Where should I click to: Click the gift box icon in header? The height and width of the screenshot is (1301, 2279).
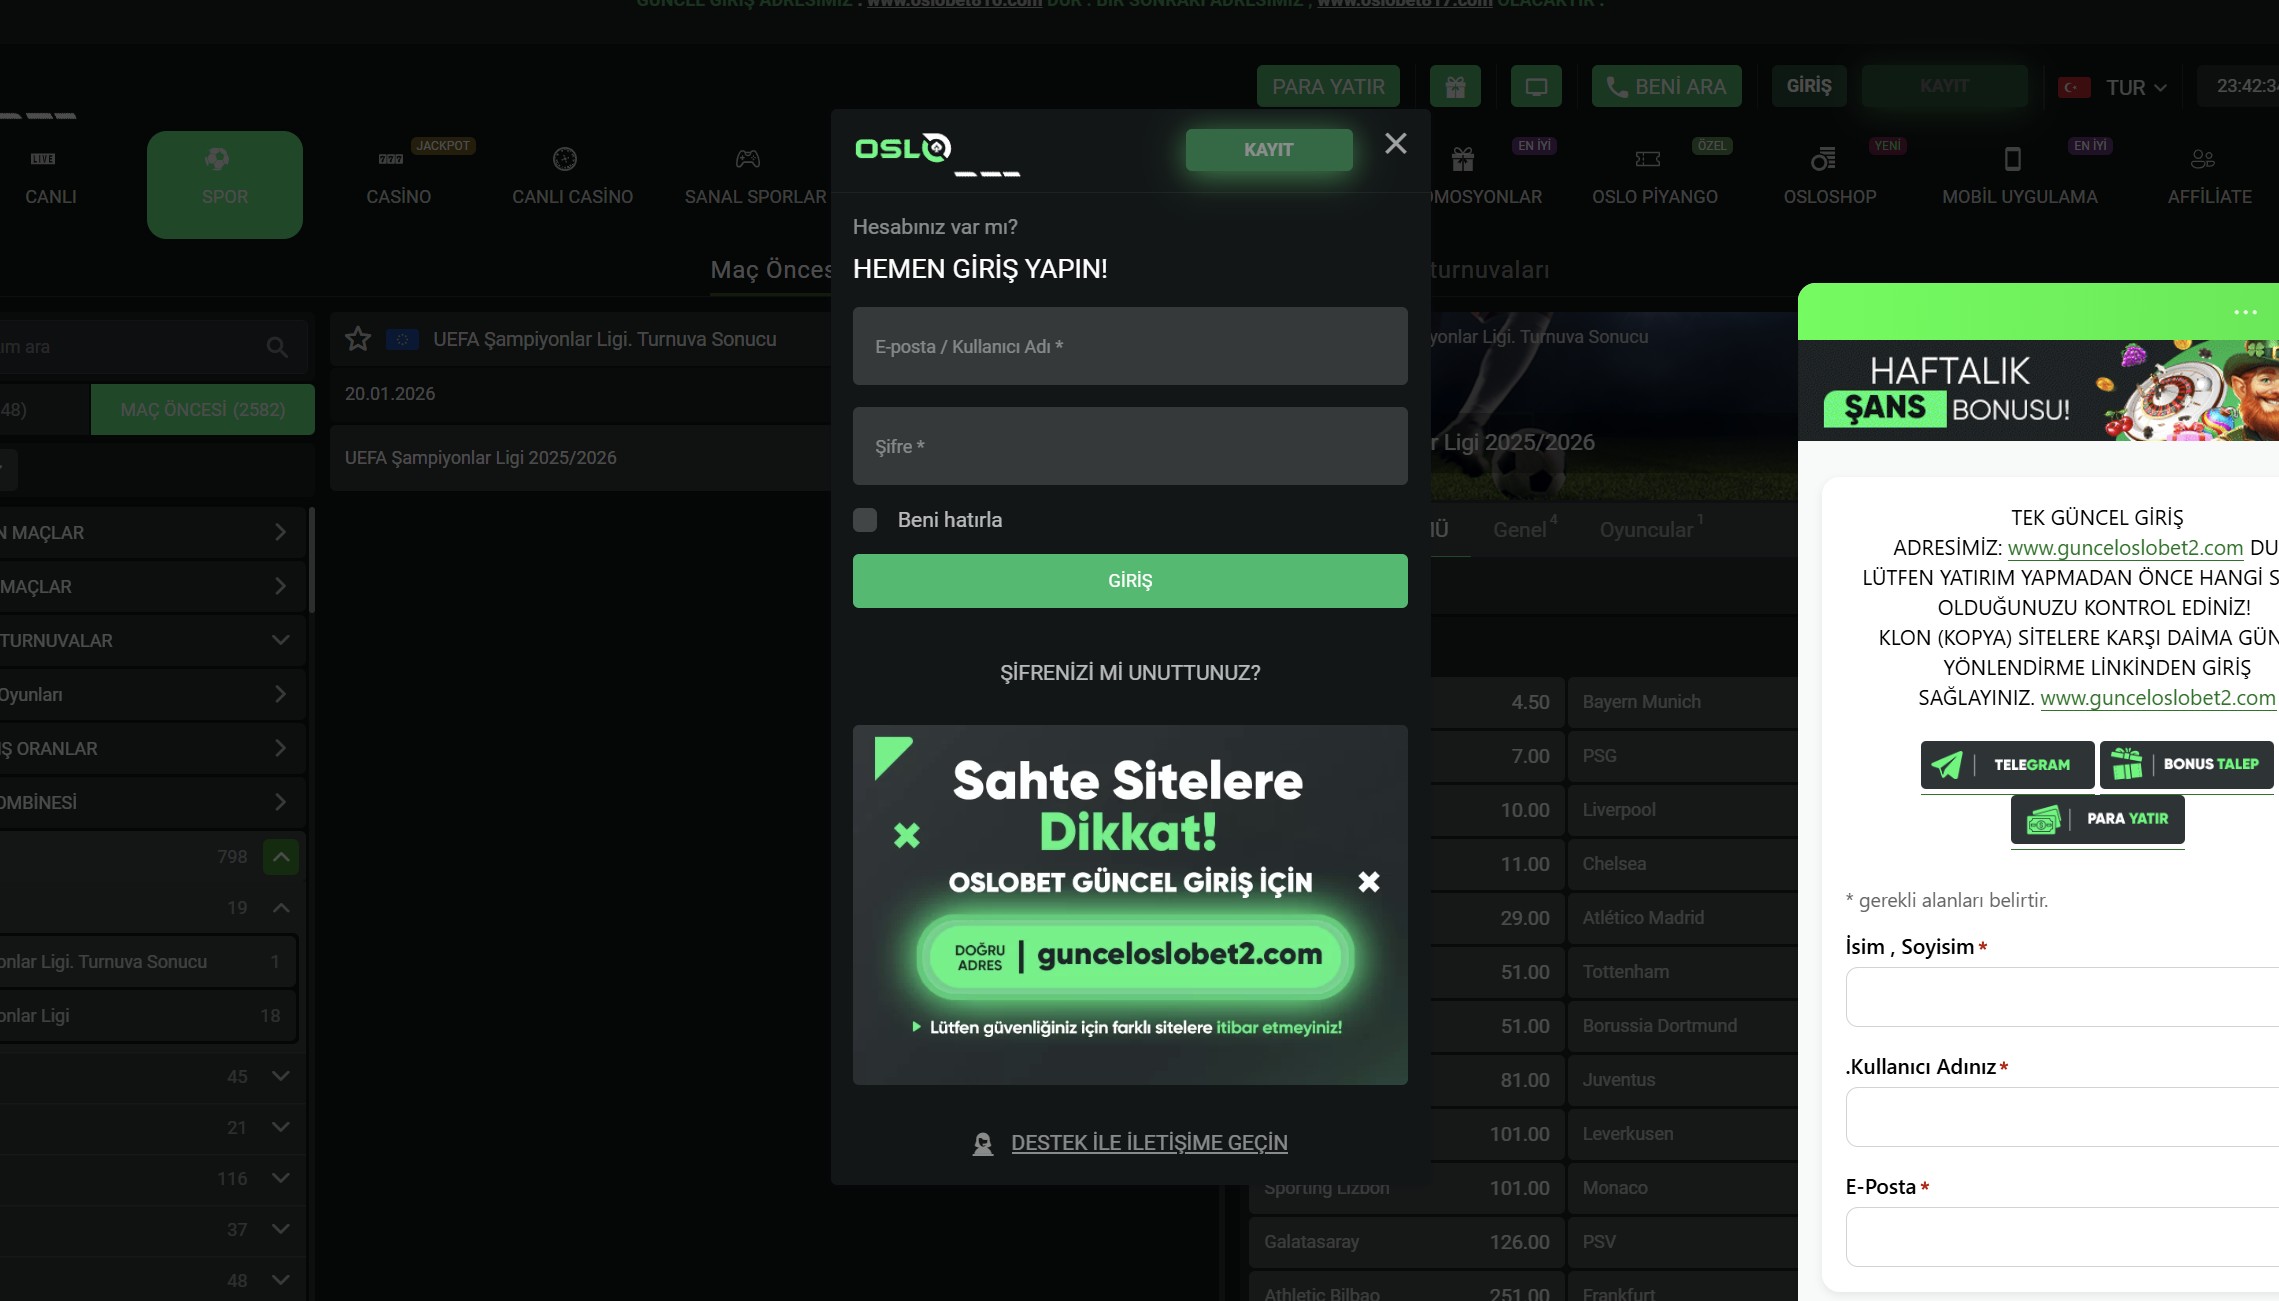1455,87
